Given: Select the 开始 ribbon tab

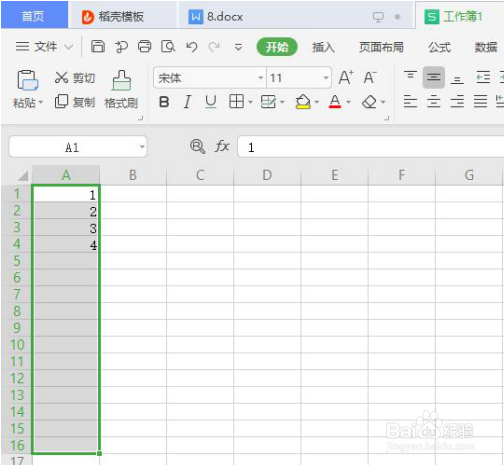Looking at the screenshot, I should [x=277, y=47].
